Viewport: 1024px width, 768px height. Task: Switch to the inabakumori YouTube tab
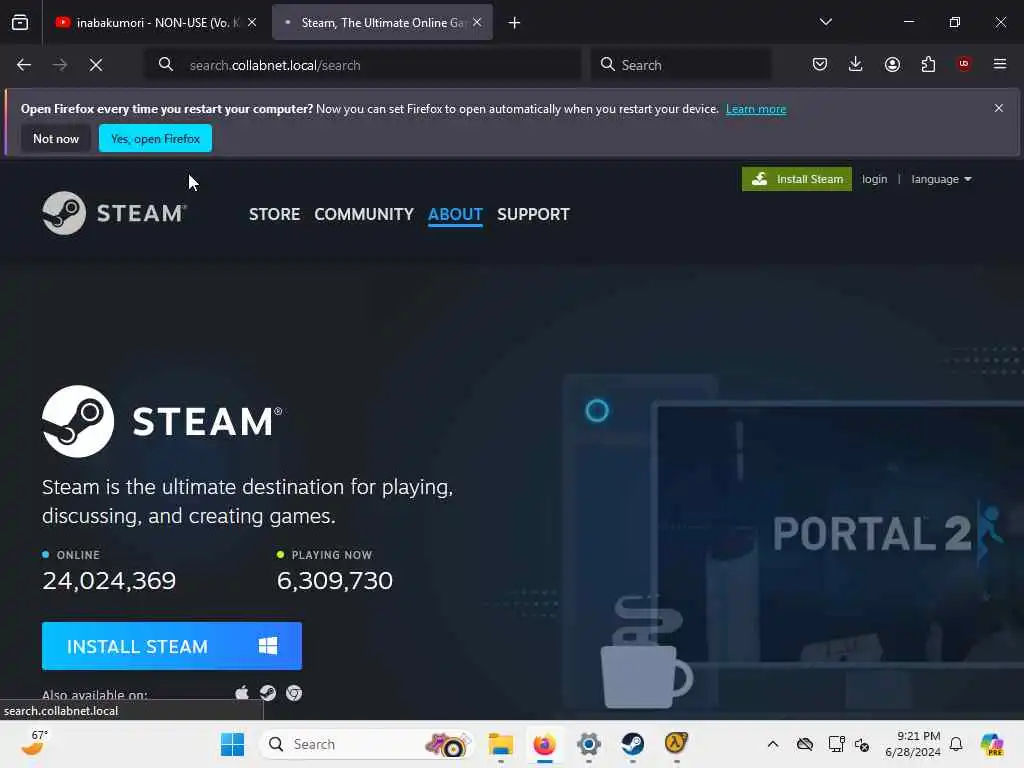155,22
